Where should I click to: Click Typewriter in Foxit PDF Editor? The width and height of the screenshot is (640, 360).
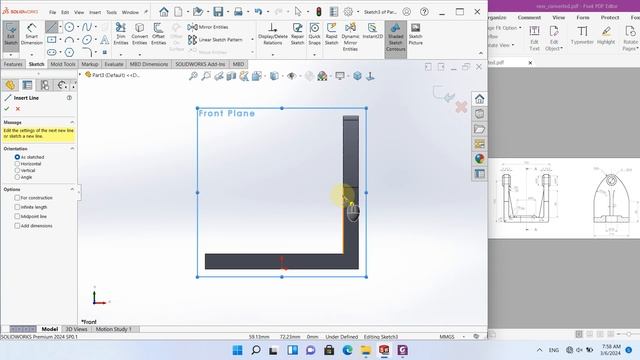tap(582, 35)
